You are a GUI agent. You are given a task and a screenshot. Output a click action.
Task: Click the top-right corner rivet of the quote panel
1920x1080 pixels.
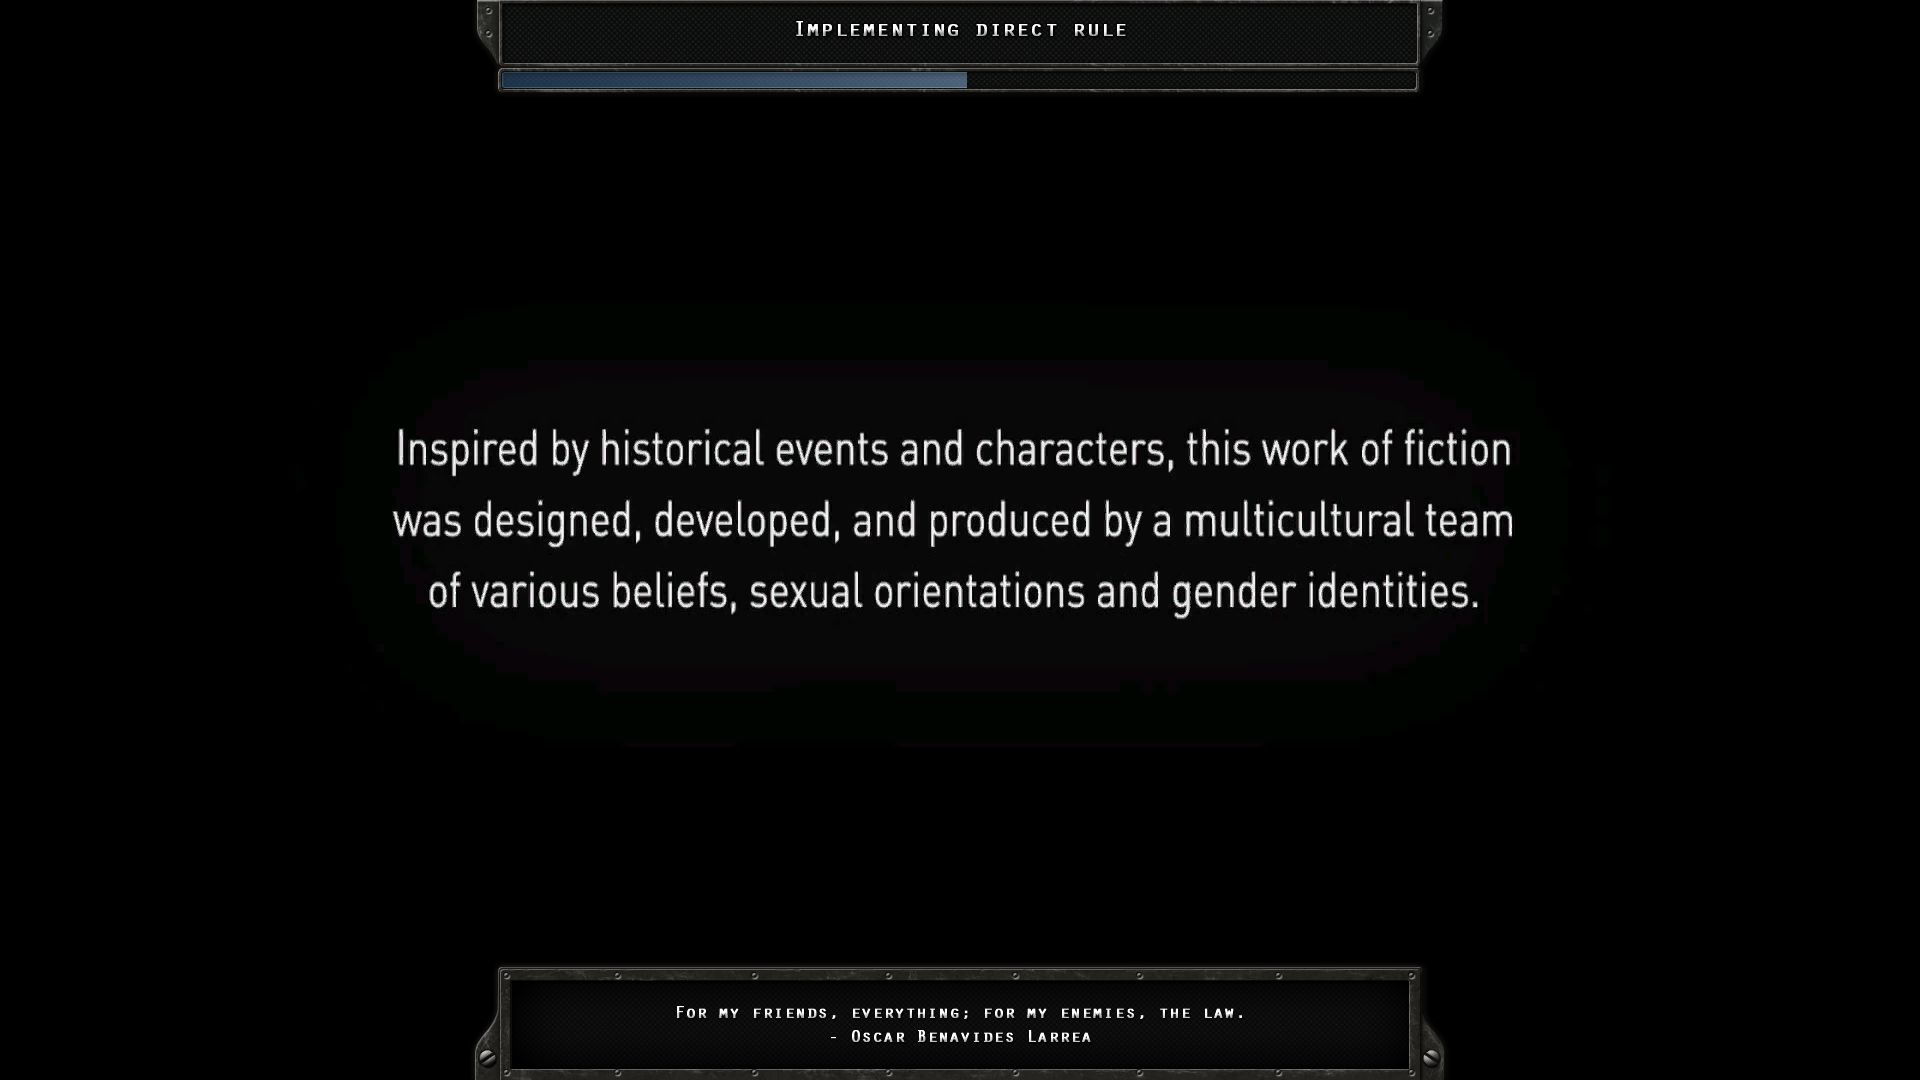1412,975
